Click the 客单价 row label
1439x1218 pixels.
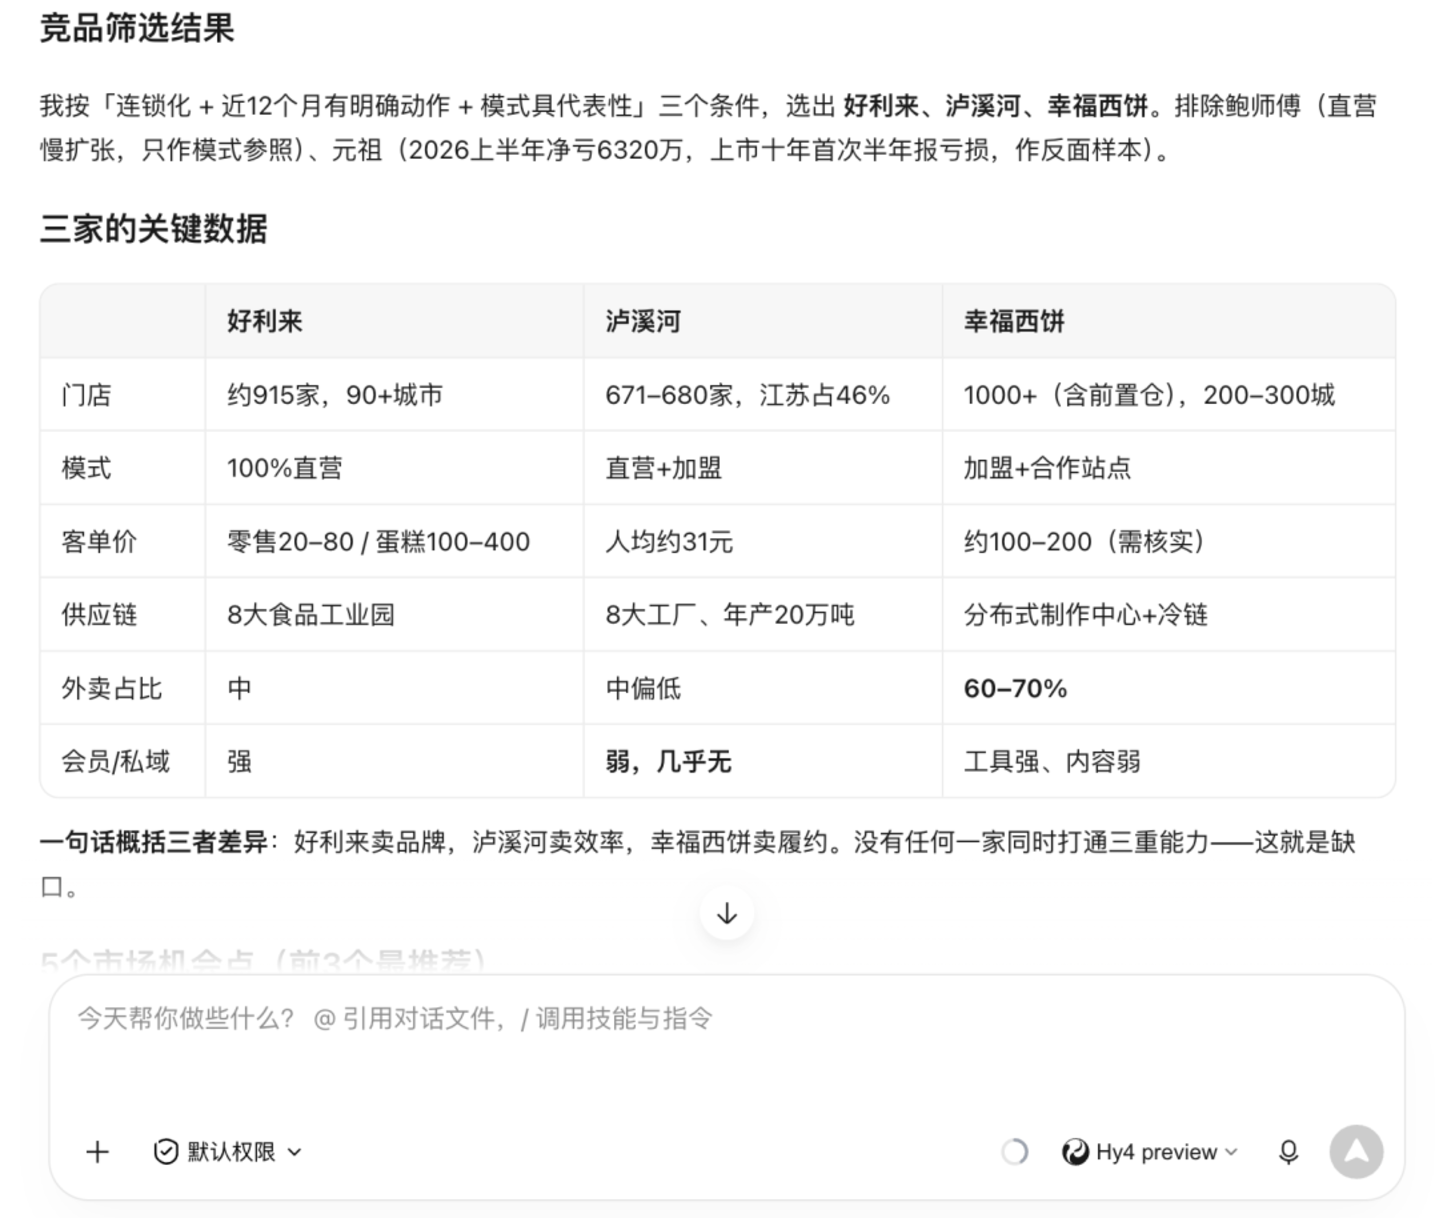point(99,542)
